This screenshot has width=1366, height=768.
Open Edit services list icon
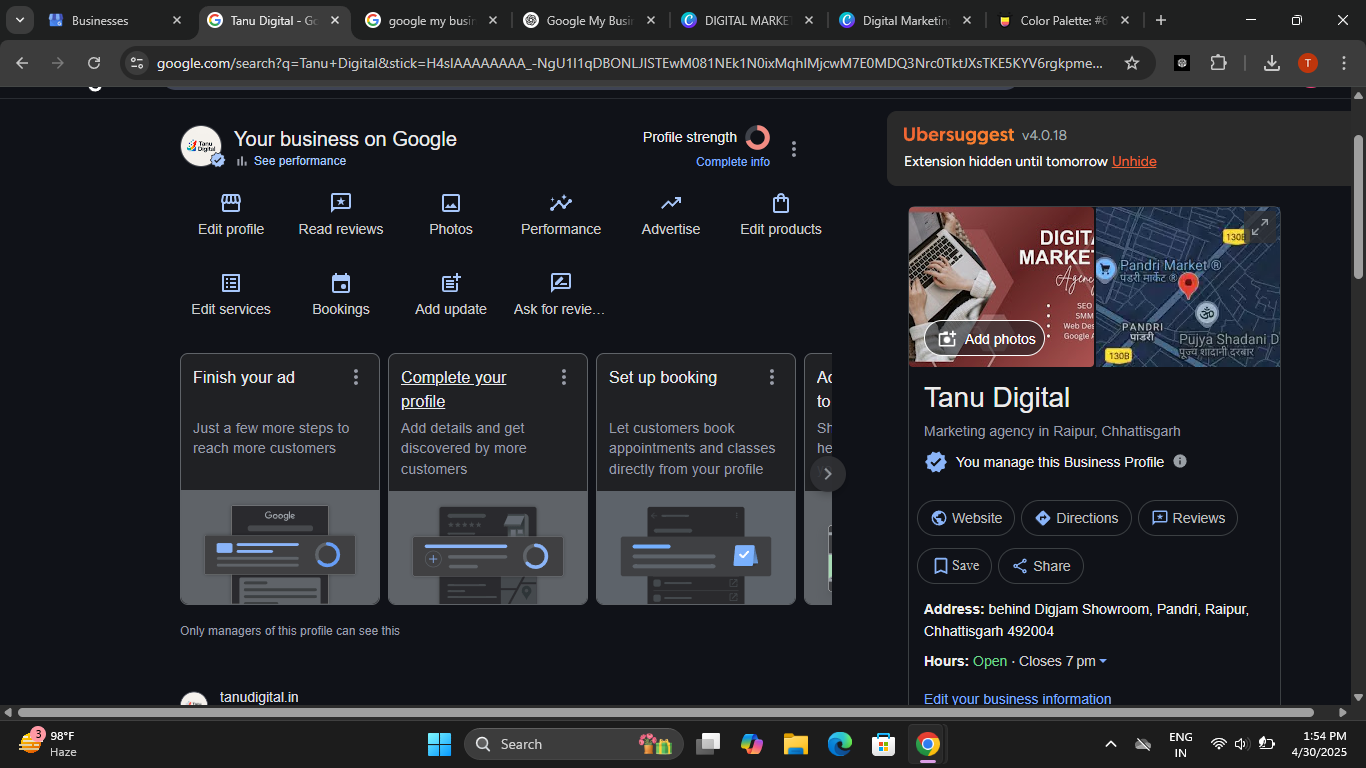231,284
